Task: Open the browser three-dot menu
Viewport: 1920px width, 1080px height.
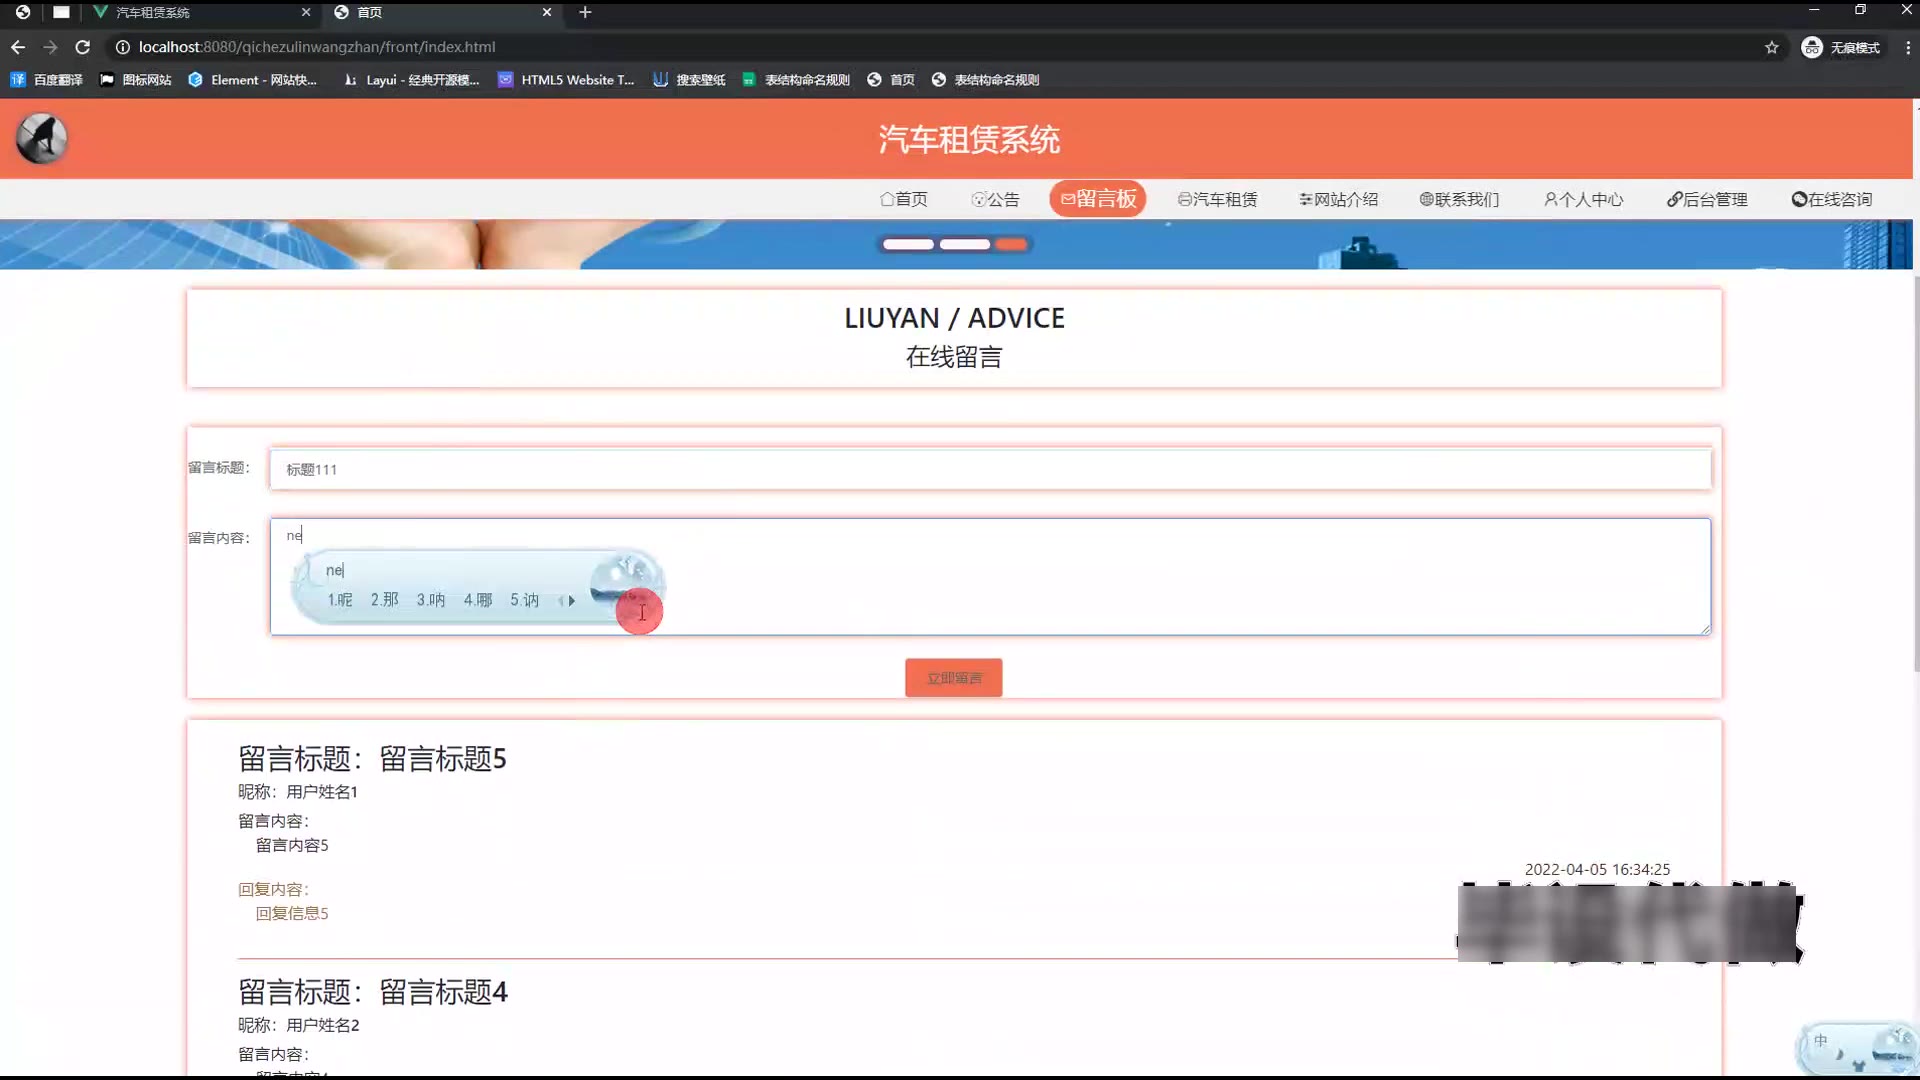Action: [x=1907, y=47]
